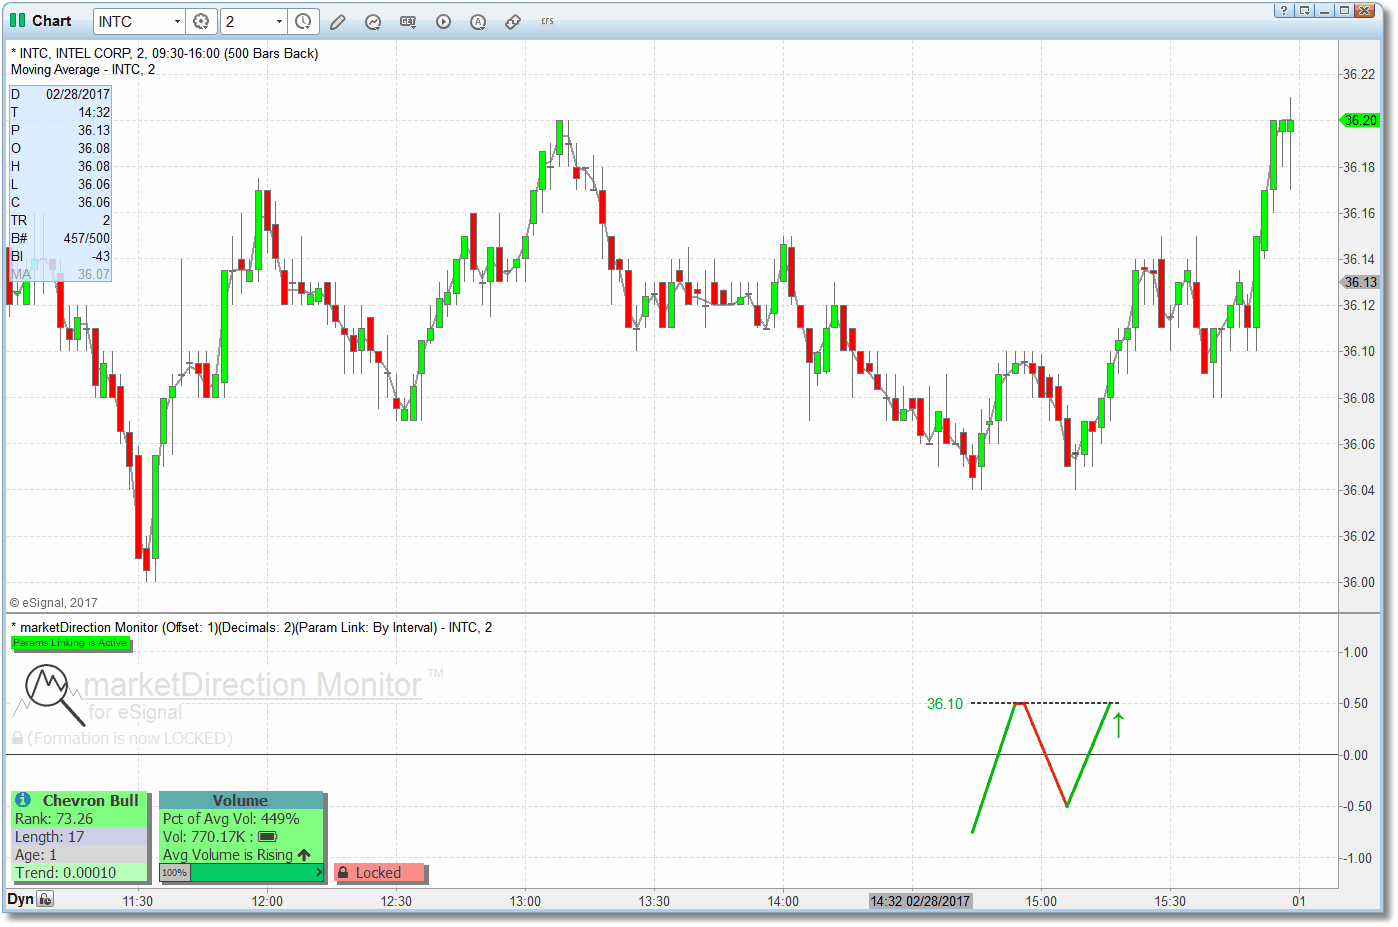
Task: Click the 15:00 time axis label
Action: point(1041,901)
